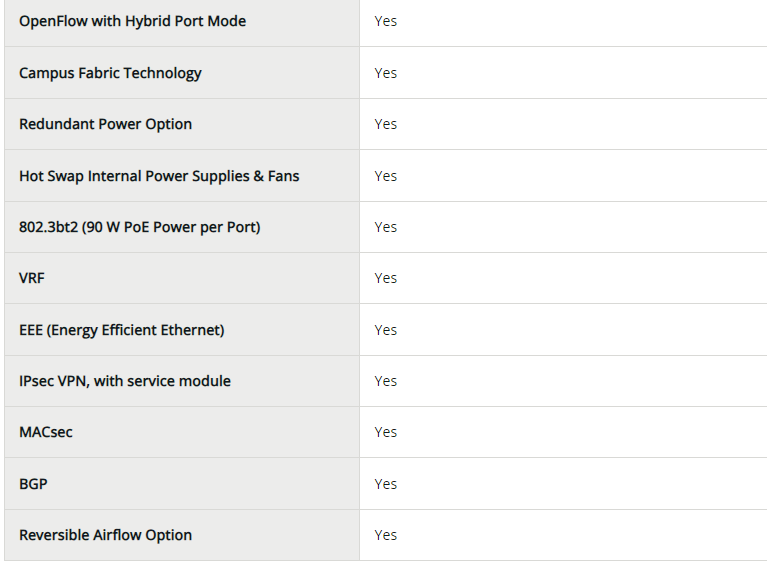This screenshot has height=570, width=767.
Task: Select the Yes value beside Campus Fabric Technology
Action: 385,73
